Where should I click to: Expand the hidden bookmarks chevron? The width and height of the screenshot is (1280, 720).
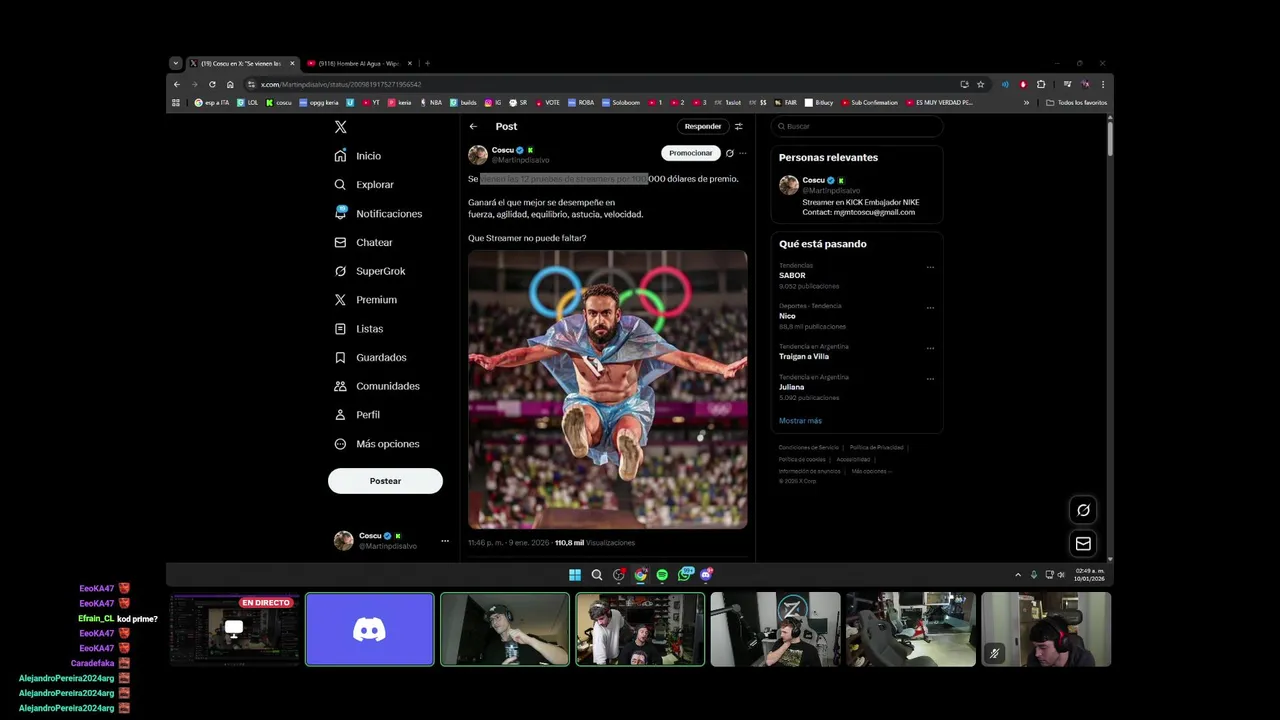point(1026,102)
